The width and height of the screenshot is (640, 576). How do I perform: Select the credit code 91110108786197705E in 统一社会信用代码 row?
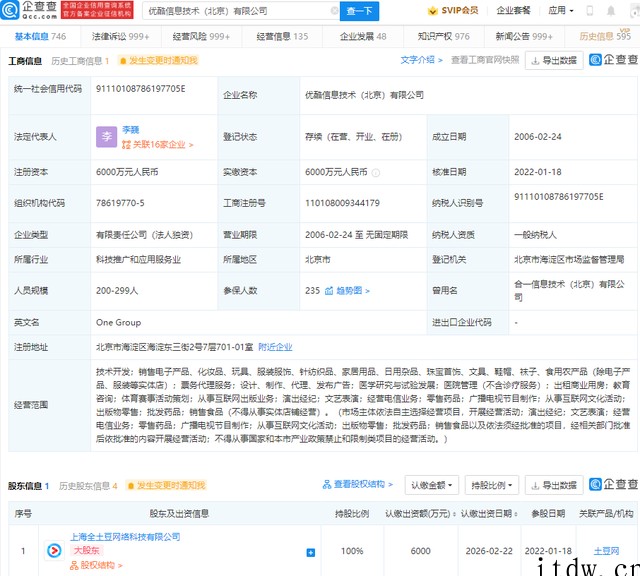point(140,89)
